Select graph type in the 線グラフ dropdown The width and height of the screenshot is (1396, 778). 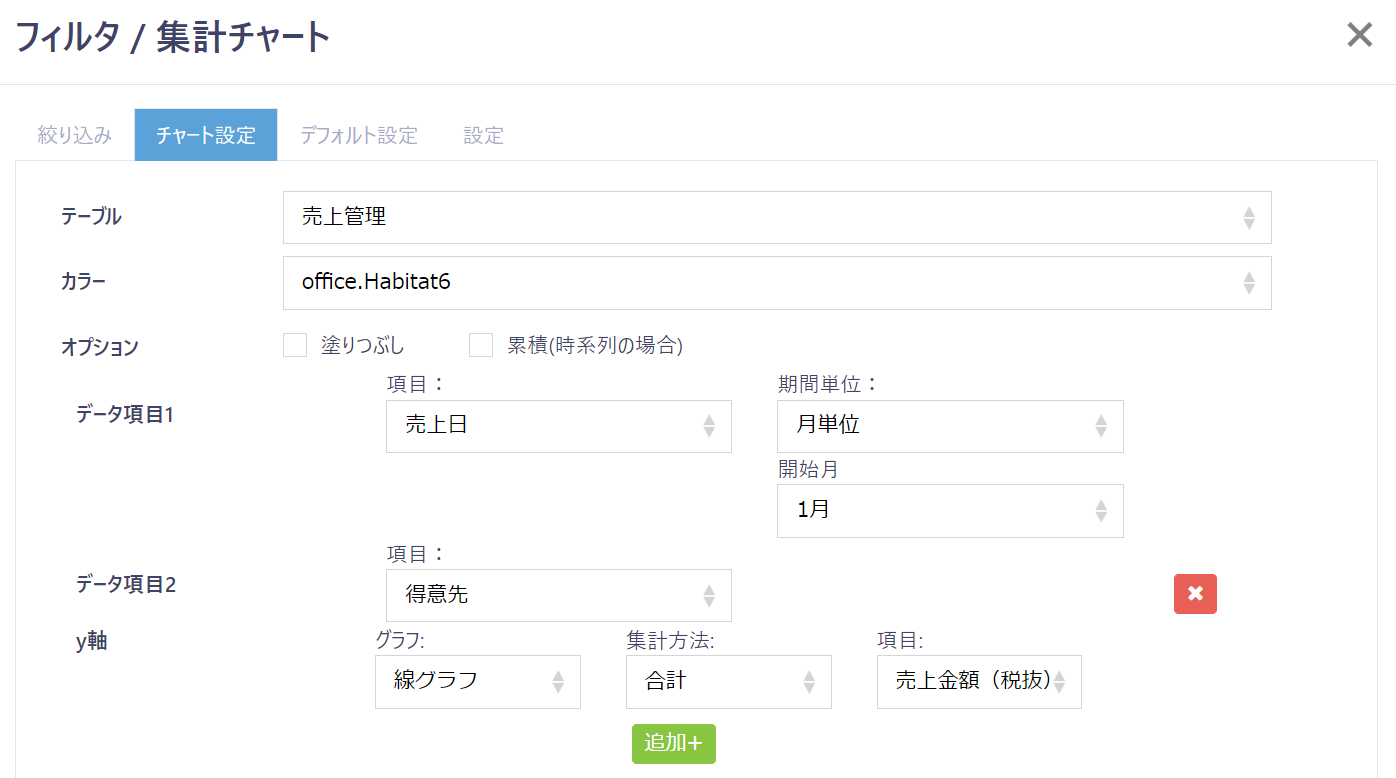[477, 682]
